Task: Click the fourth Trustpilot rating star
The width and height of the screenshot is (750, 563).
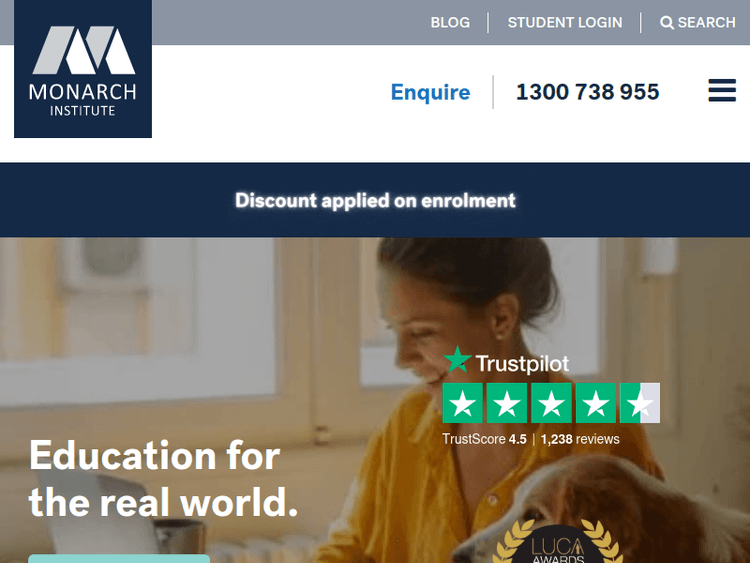Action: point(596,403)
